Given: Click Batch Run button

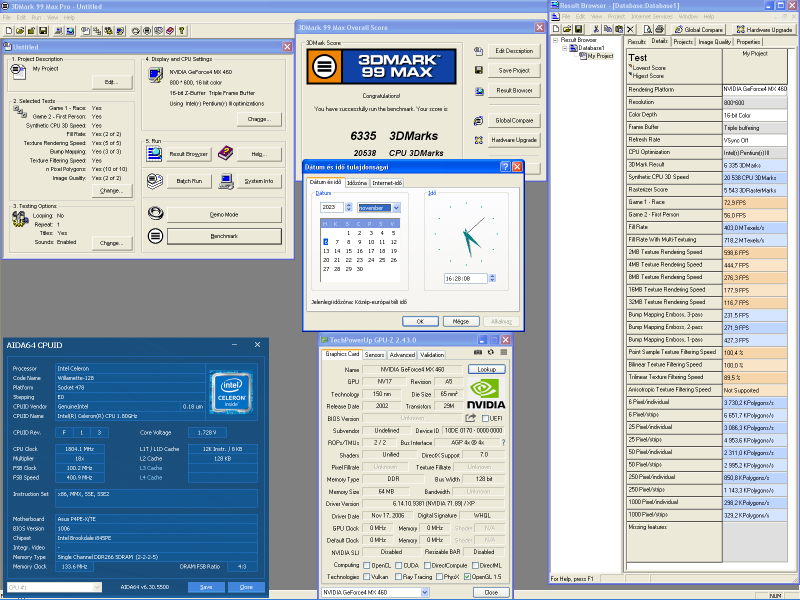Looking at the screenshot, I should (189, 181).
